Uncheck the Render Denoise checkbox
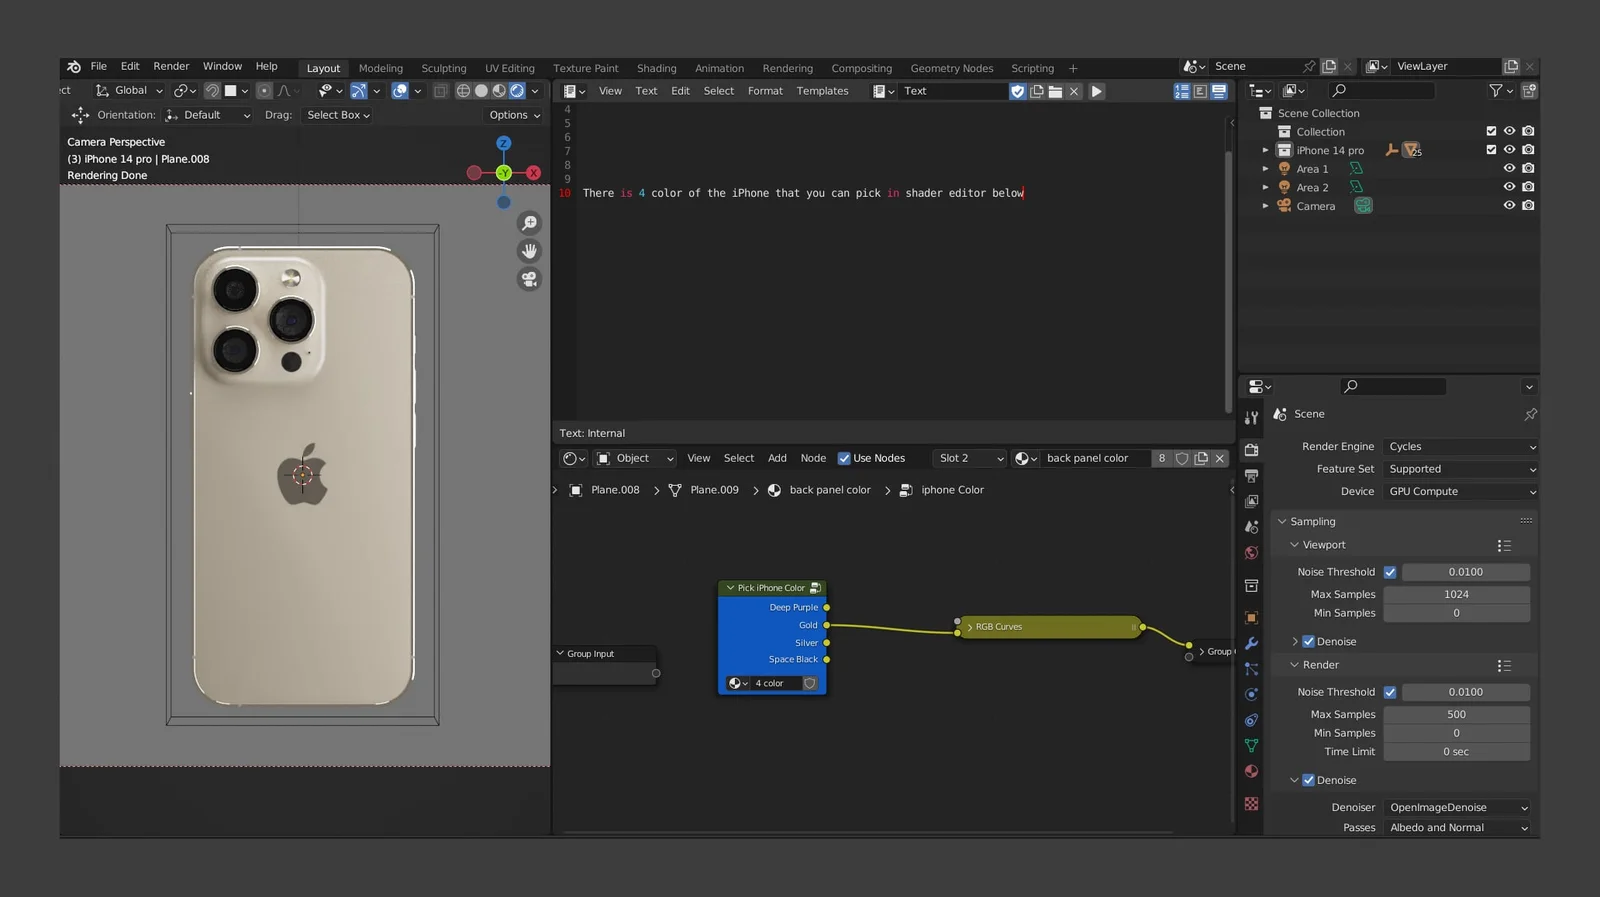The width and height of the screenshot is (1600, 897). coord(1308,780)
